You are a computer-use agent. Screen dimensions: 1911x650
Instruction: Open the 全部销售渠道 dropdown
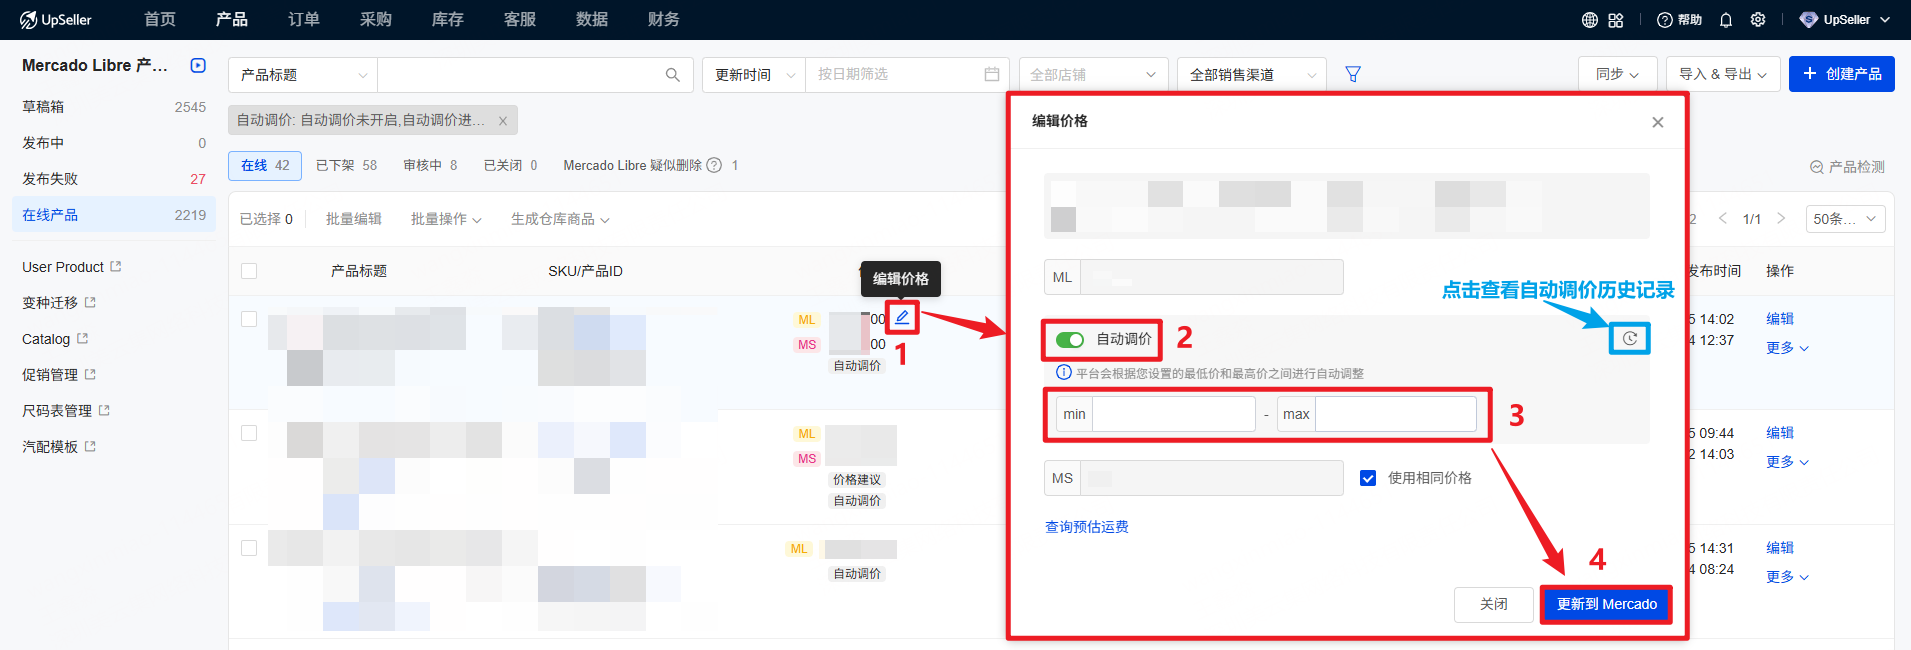[x=1251, y=75]
